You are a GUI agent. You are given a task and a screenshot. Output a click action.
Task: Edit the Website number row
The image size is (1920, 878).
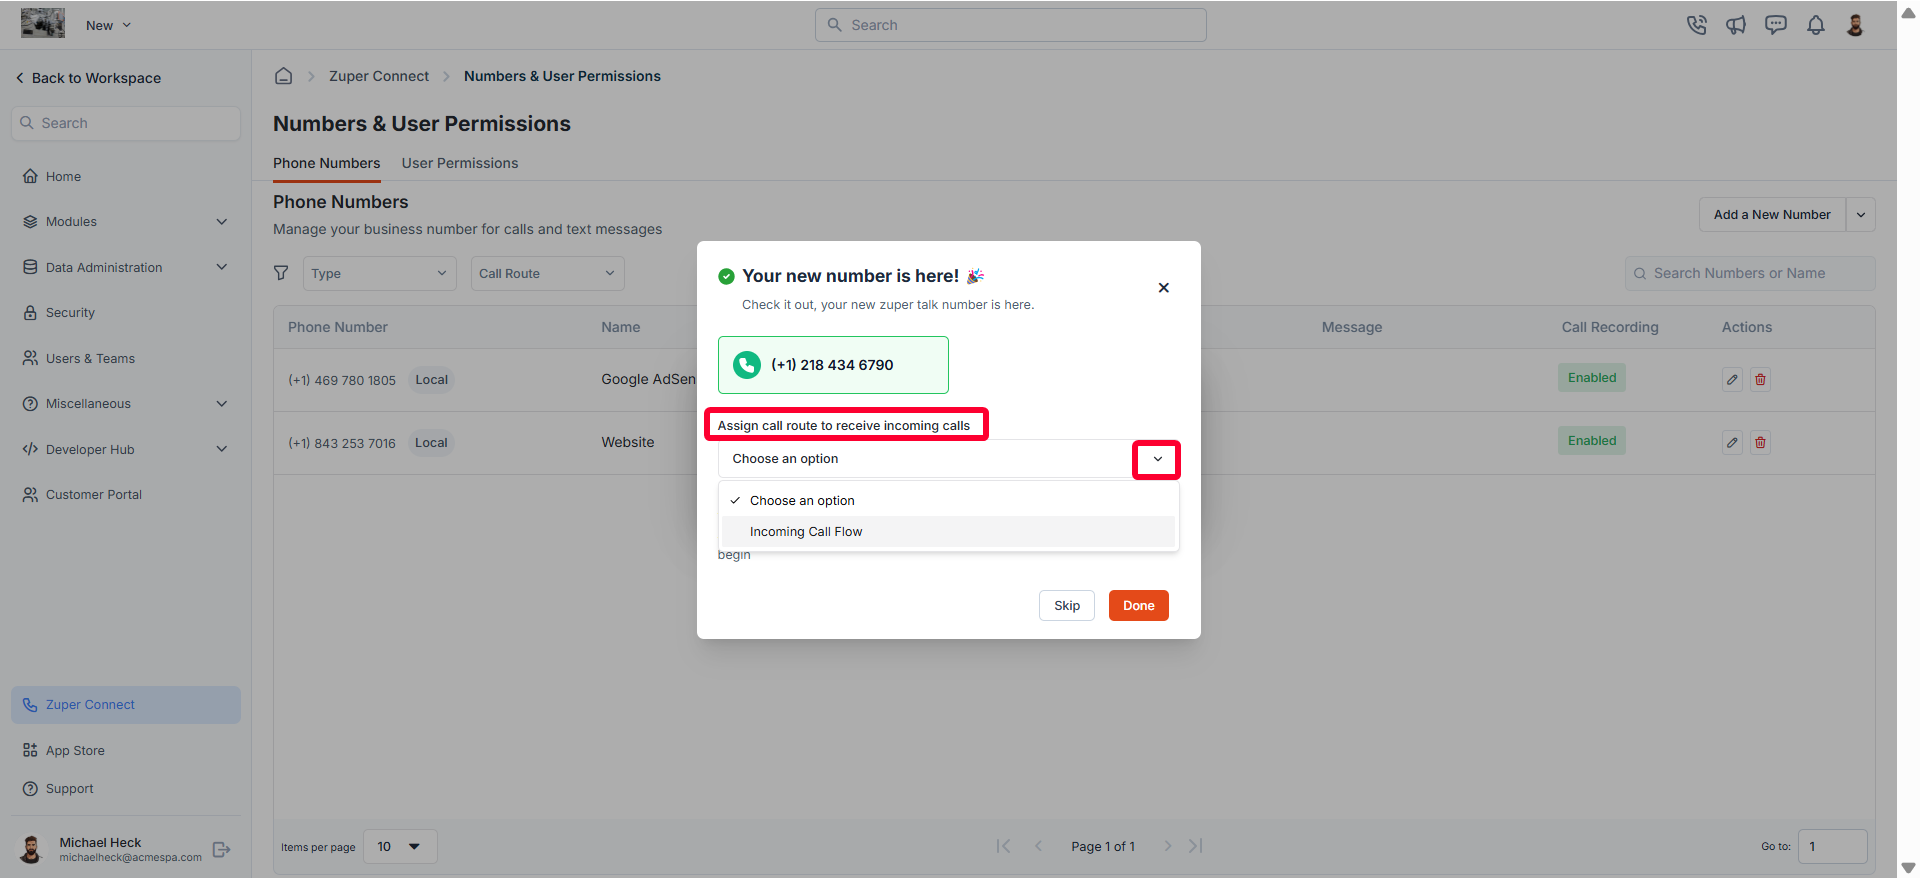1732,442
